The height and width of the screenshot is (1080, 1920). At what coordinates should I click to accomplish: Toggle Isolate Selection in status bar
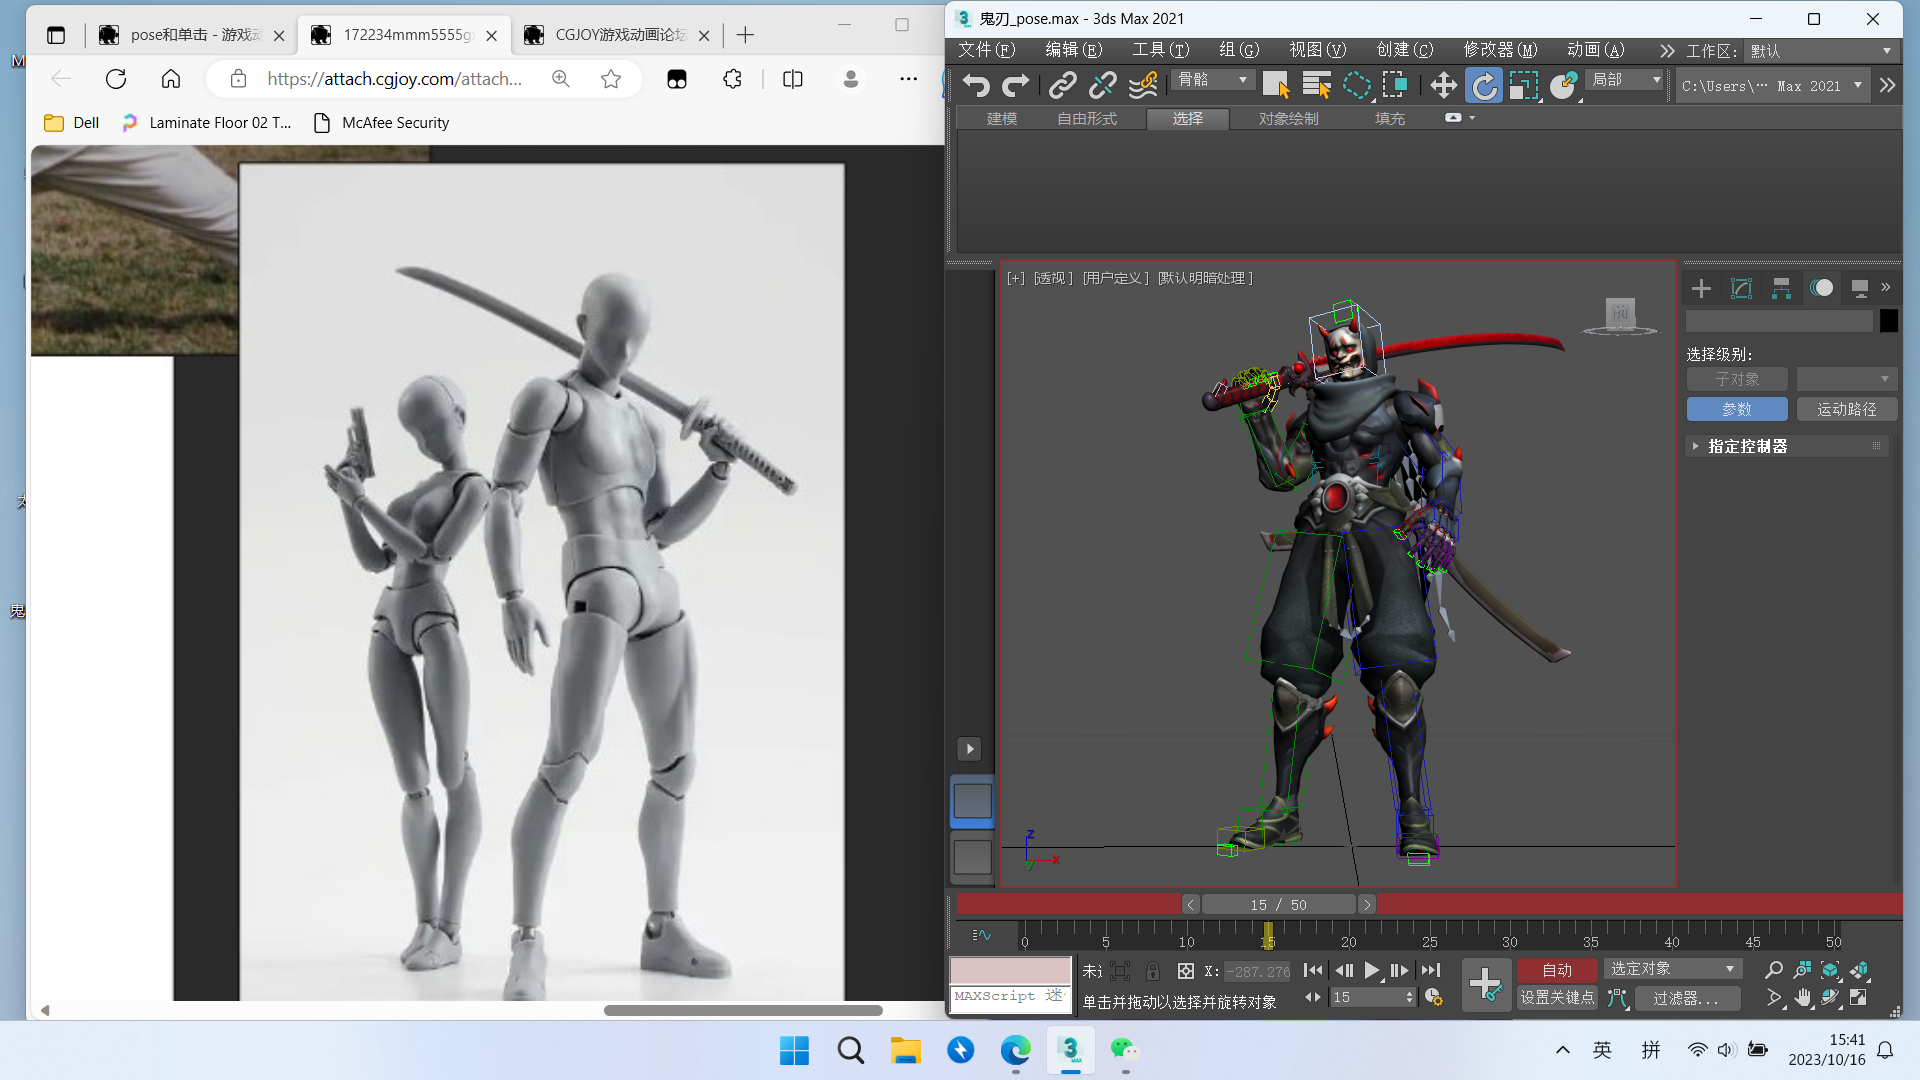click(1120, 971)
